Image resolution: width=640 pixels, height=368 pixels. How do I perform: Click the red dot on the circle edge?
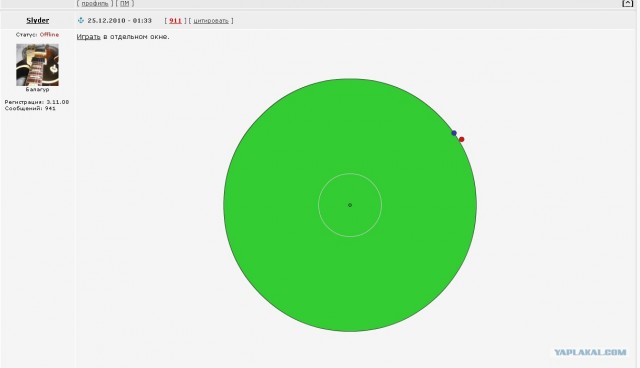pyautogui.click(x=462, y=140)
